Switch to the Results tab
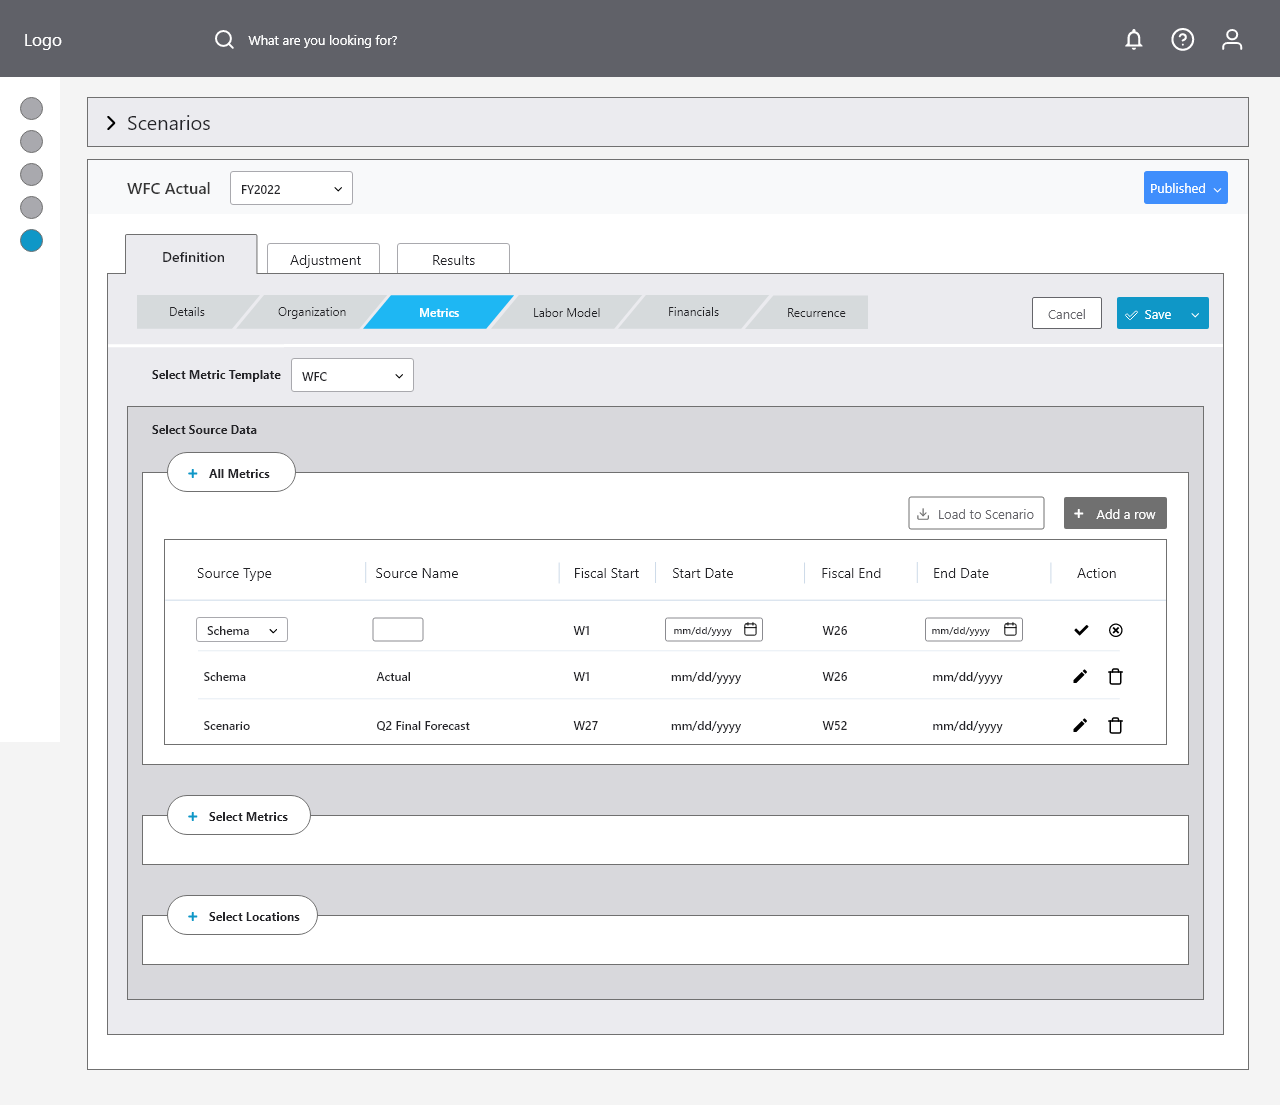Image resolution: width=1280 pixels, height=1105 pixels. coord(453,259)
